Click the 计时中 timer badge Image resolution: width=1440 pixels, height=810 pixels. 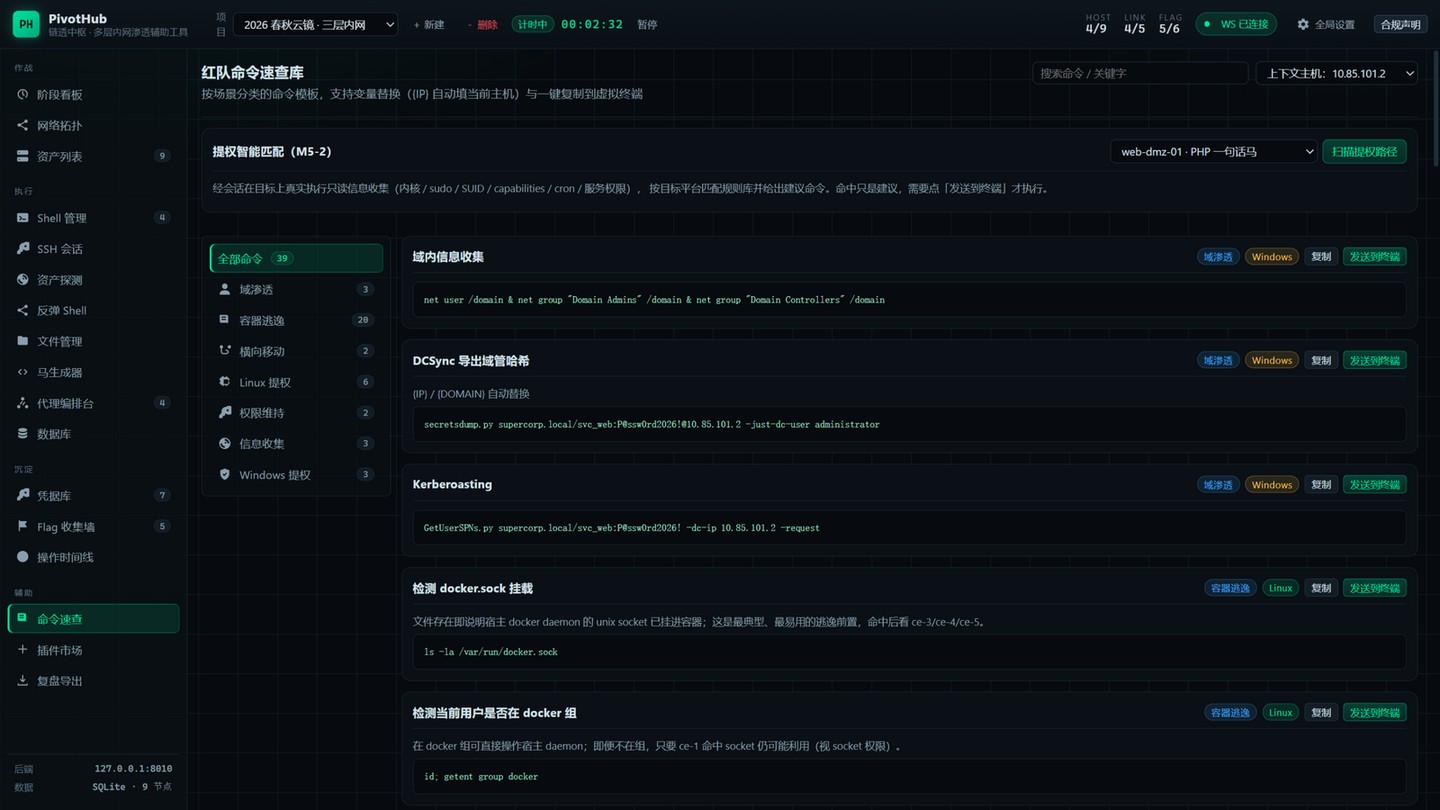(x=532, y=24)
